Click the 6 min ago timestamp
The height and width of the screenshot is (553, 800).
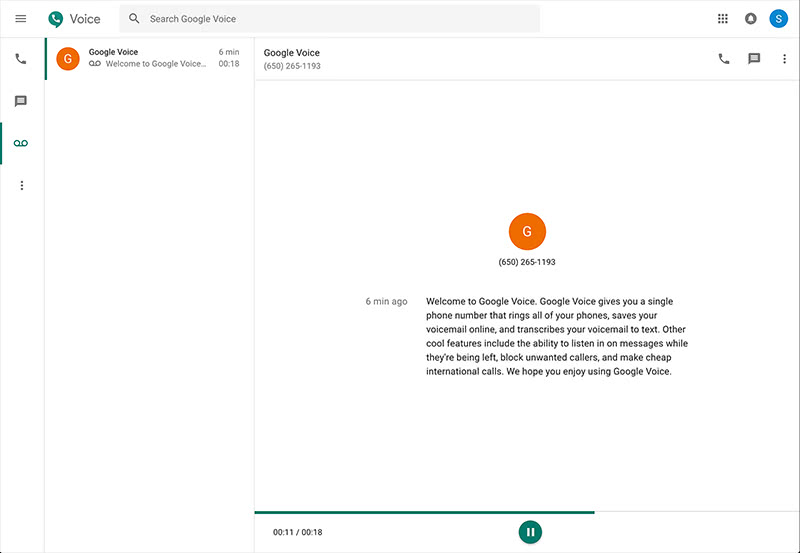[x=386, y=301]
